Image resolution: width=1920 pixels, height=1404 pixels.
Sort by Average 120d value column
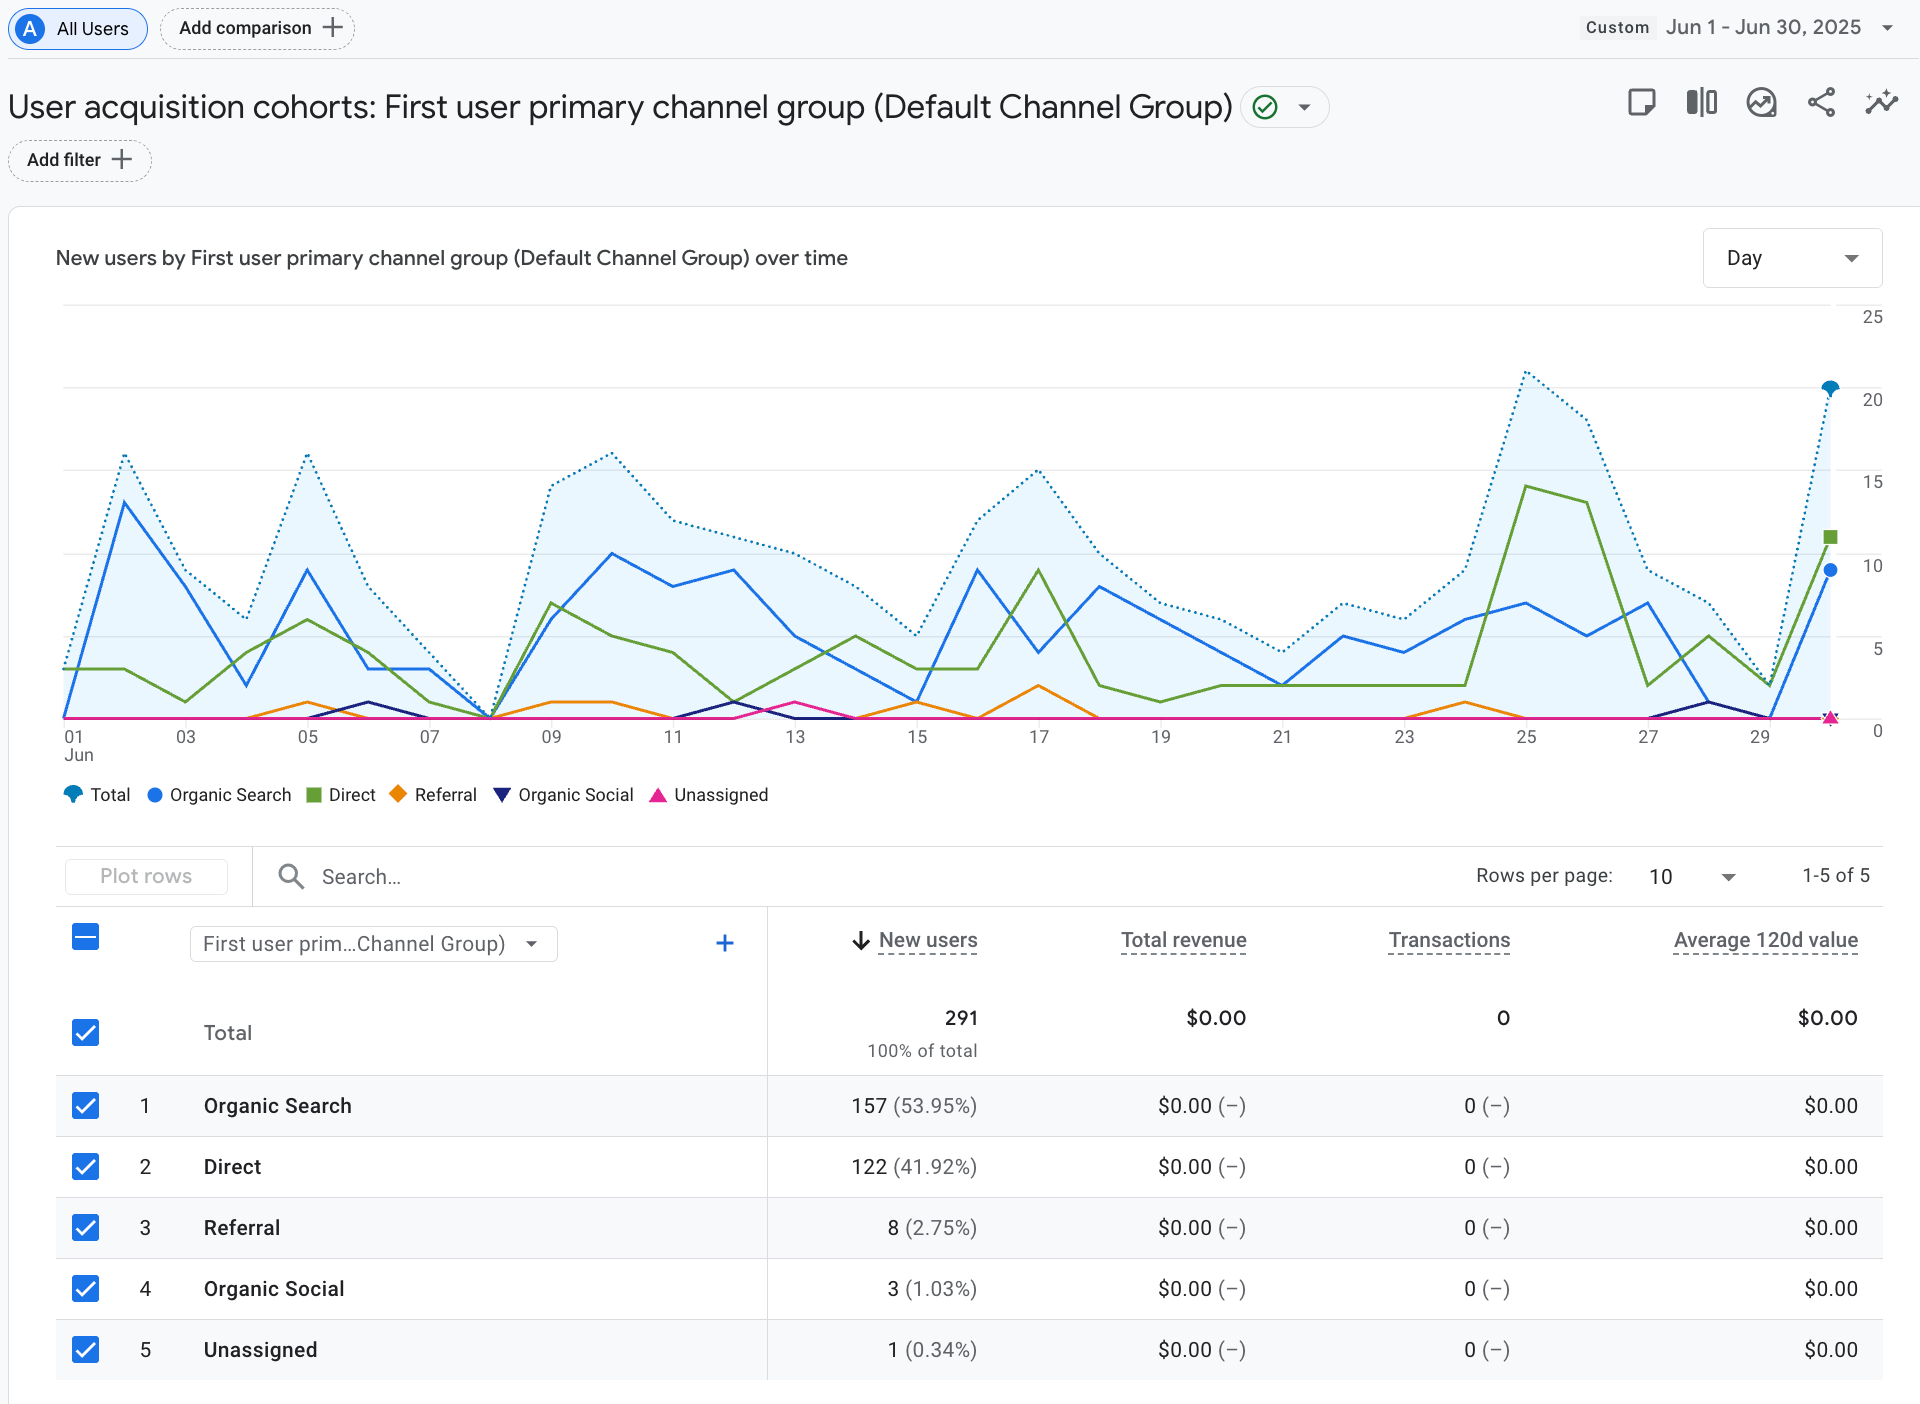(x=1765, y=940)
